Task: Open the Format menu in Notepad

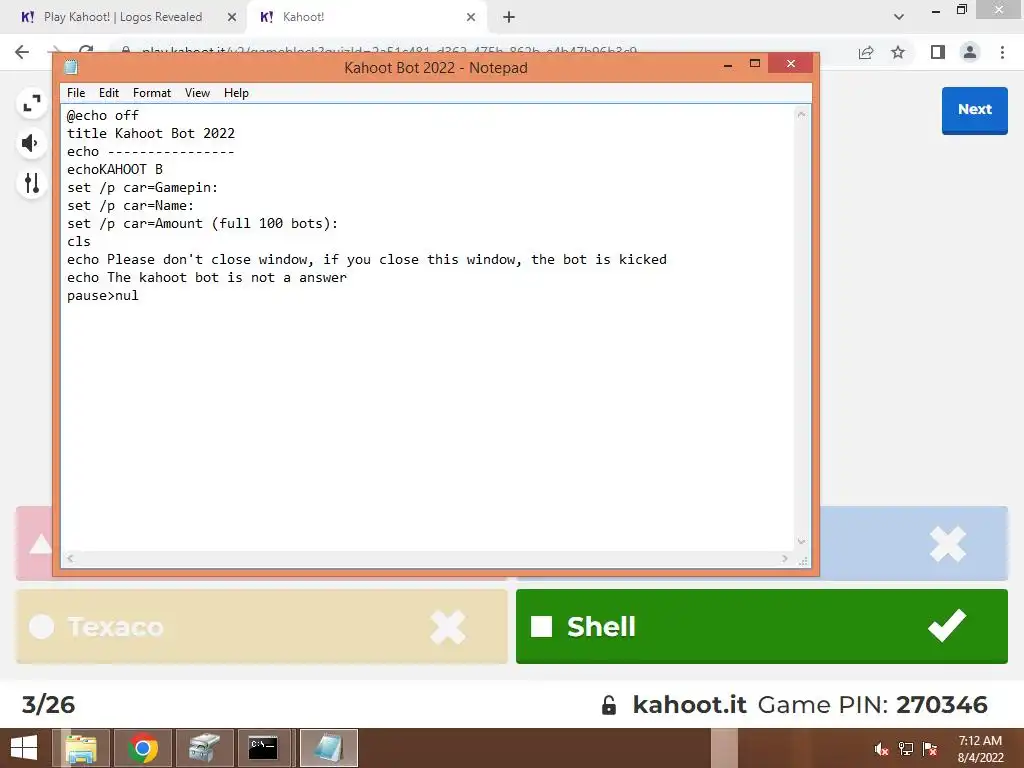Action: (x=152, y=93)
